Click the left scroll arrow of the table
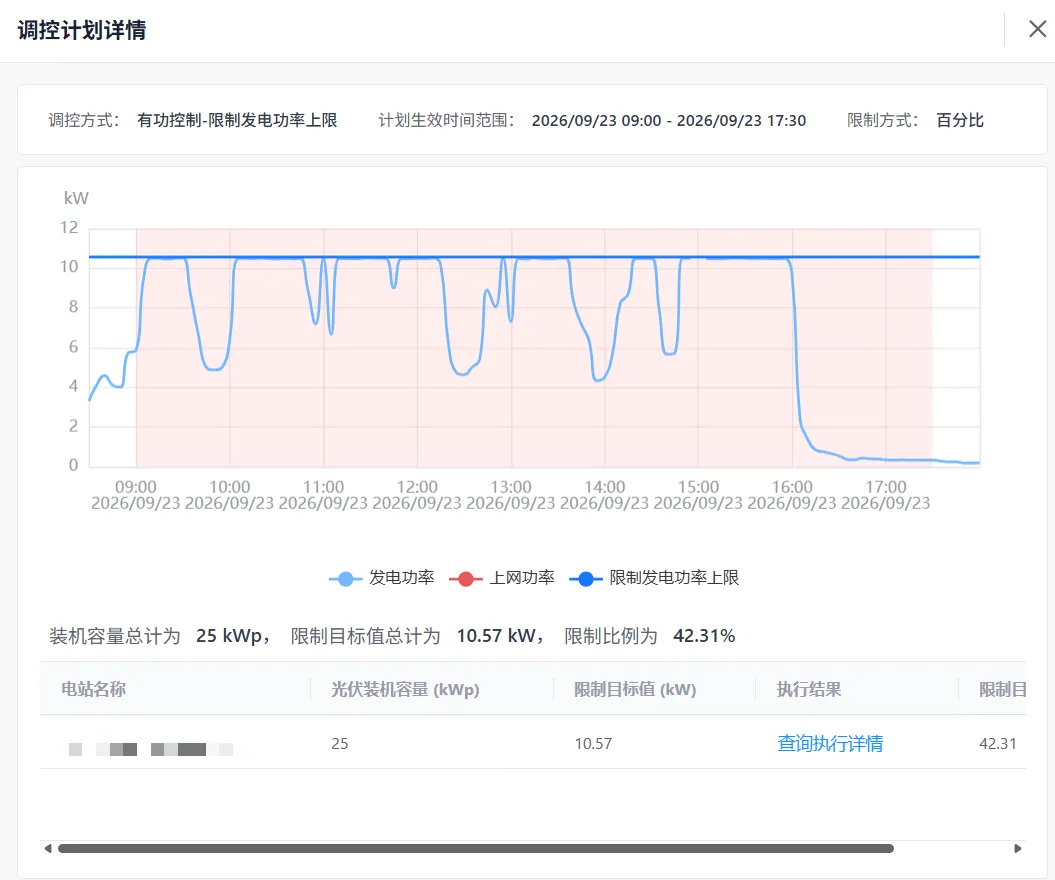Screen dimensions: 1055x880 point(48,848)
